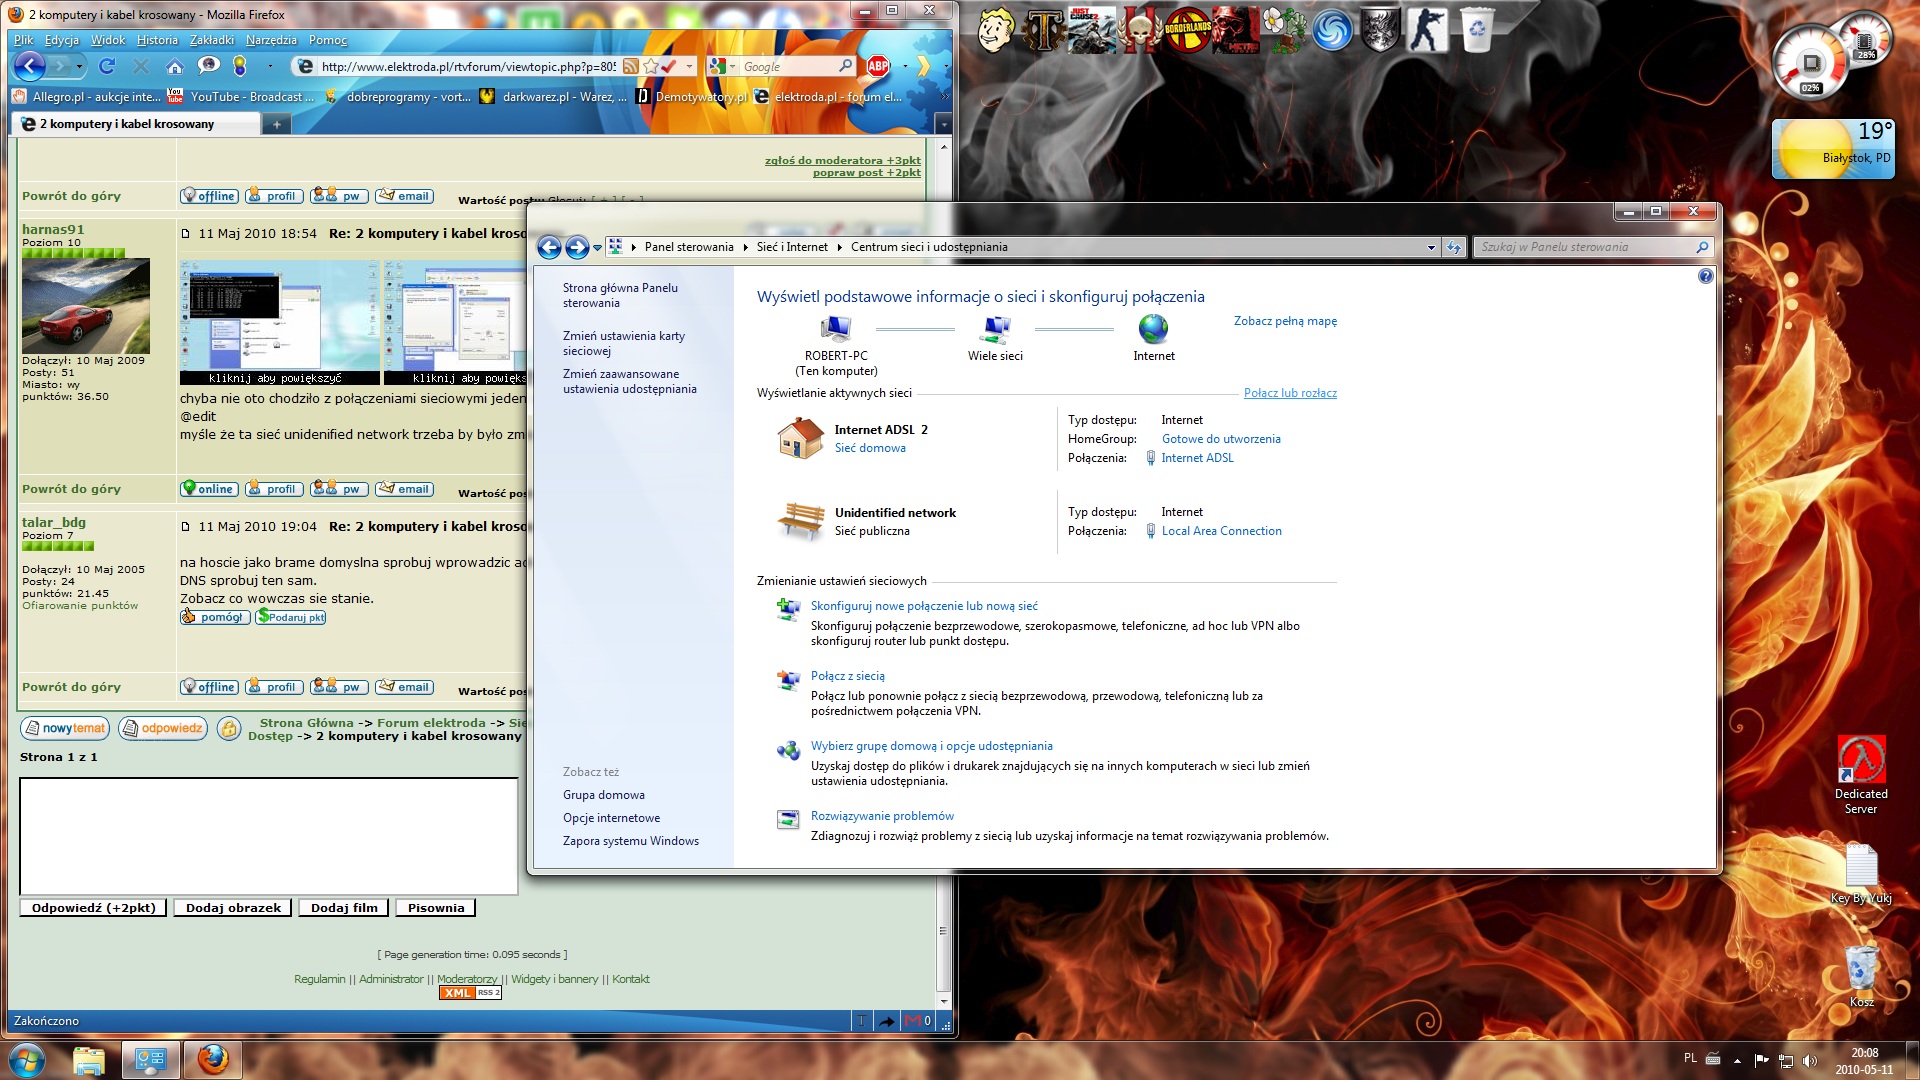Click the XML RSS badge in the page footer
The image size is (1920, 1080).
pyautogui.click(x=470, y=993)
